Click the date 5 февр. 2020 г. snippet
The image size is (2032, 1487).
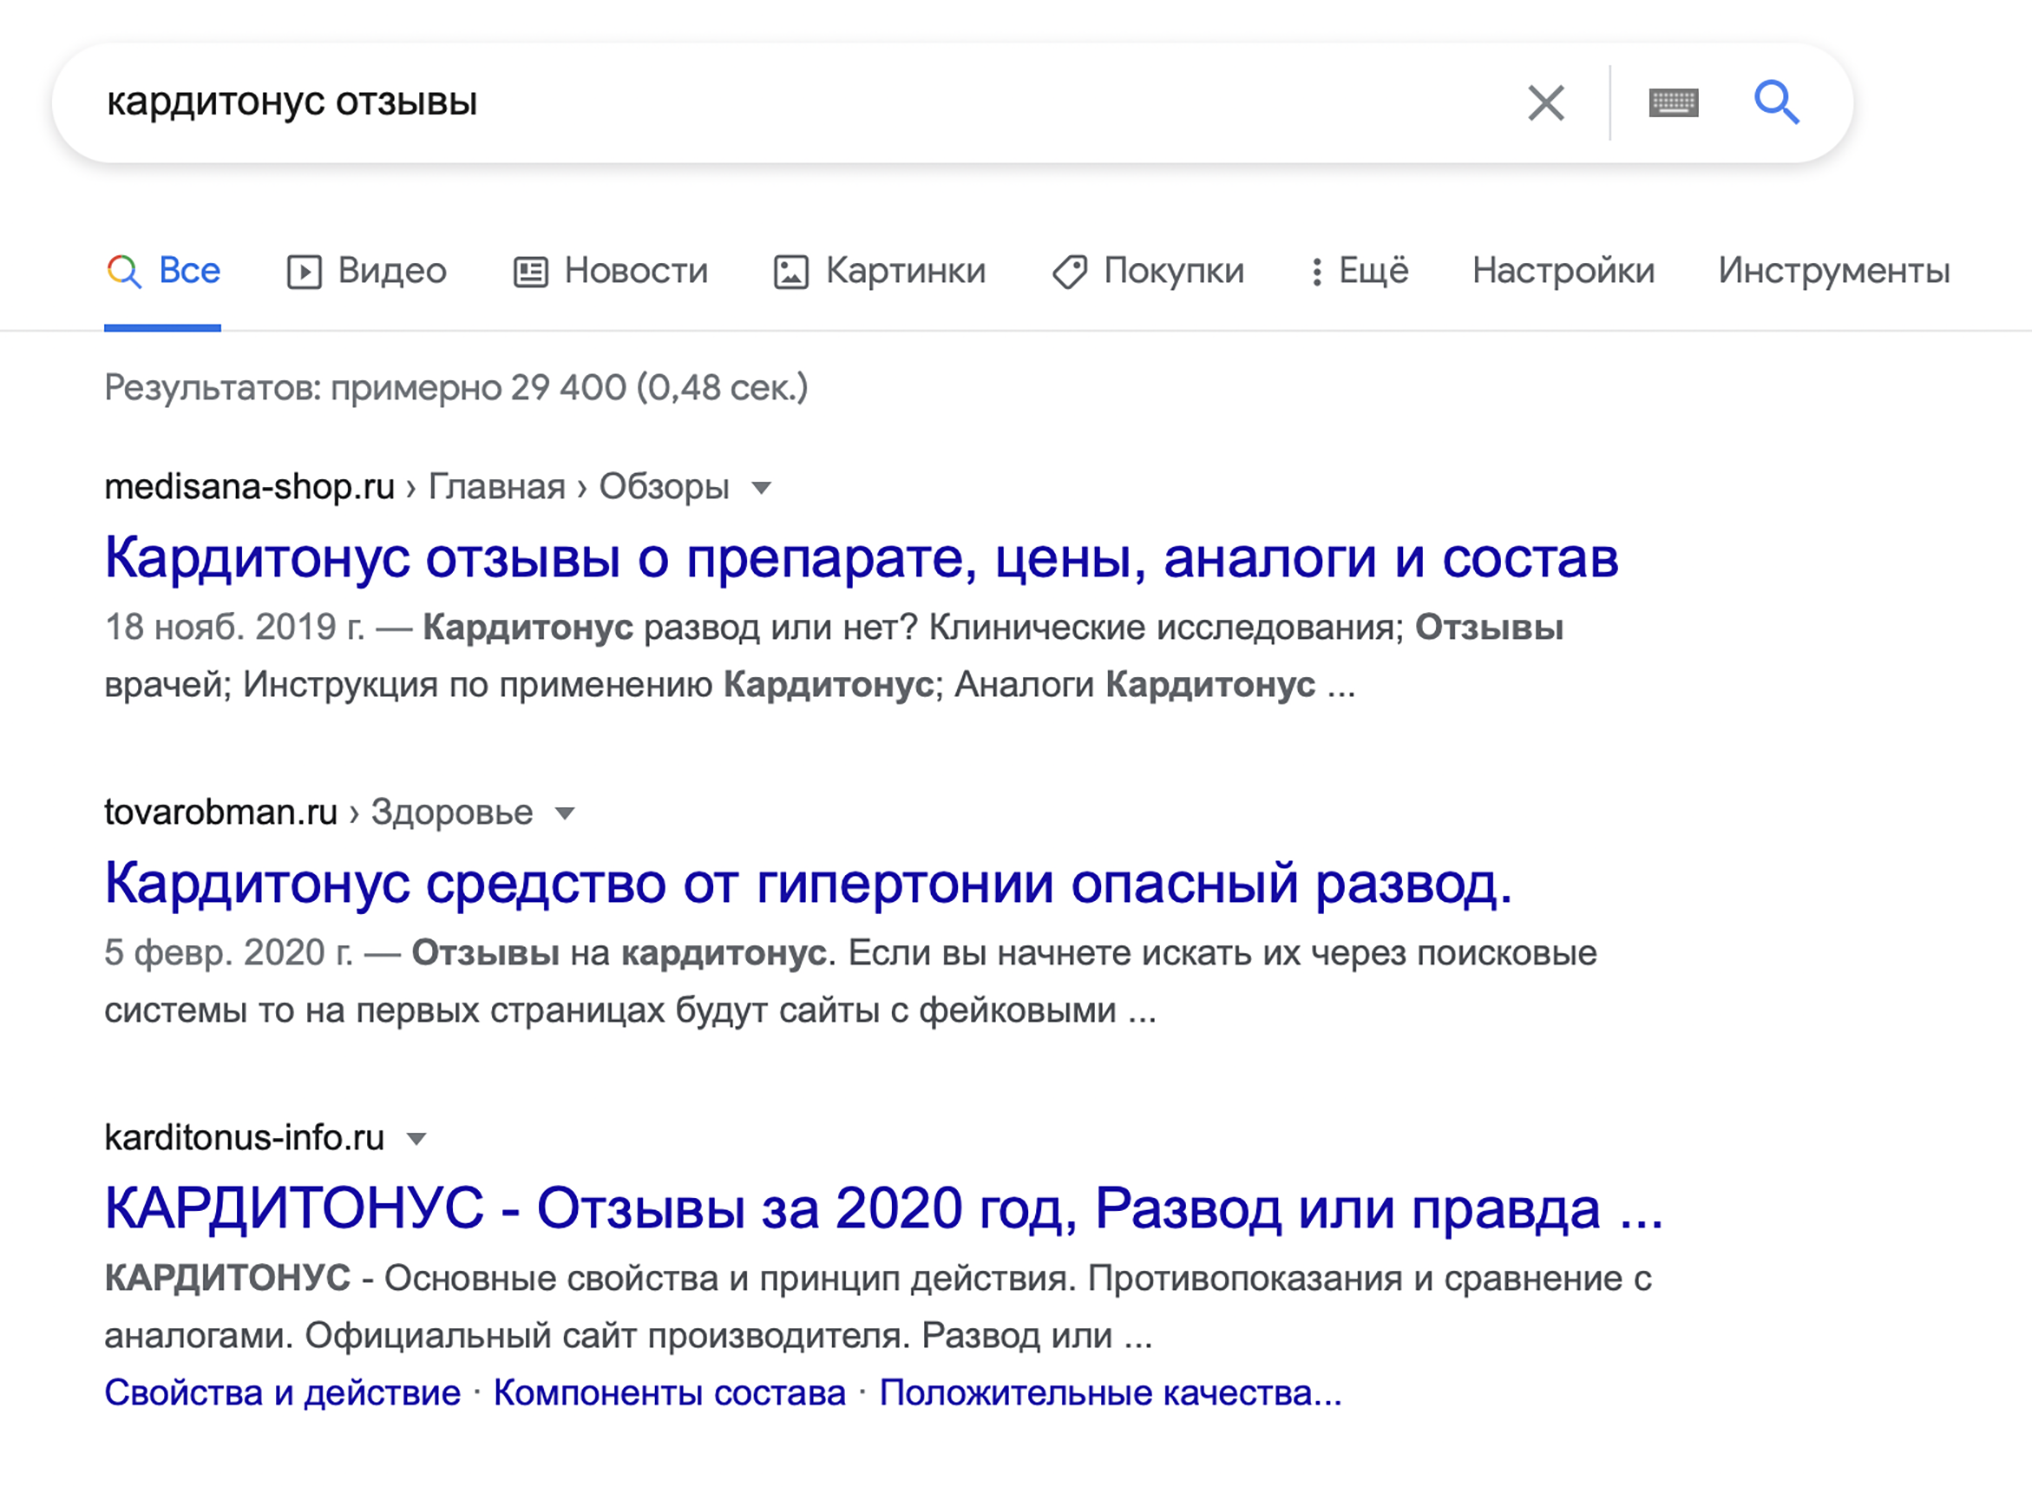[x=229, y=952]
